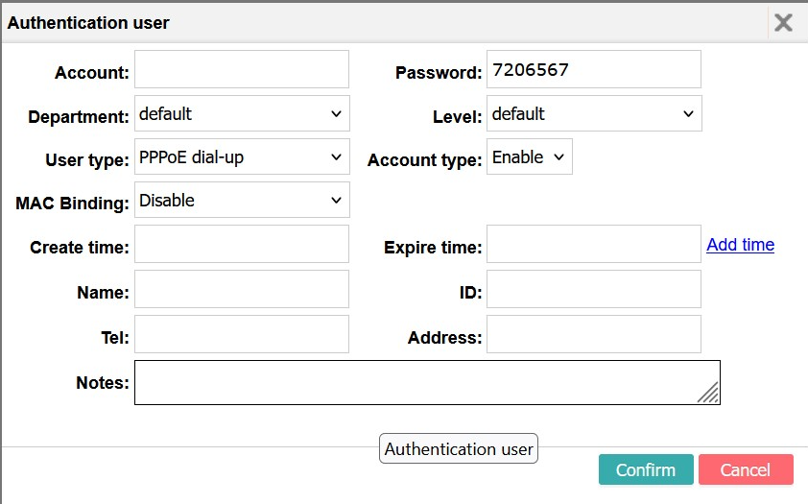Change Account type Enable dropdown
This screenshot has width=808, height=504.
point(529,157)
